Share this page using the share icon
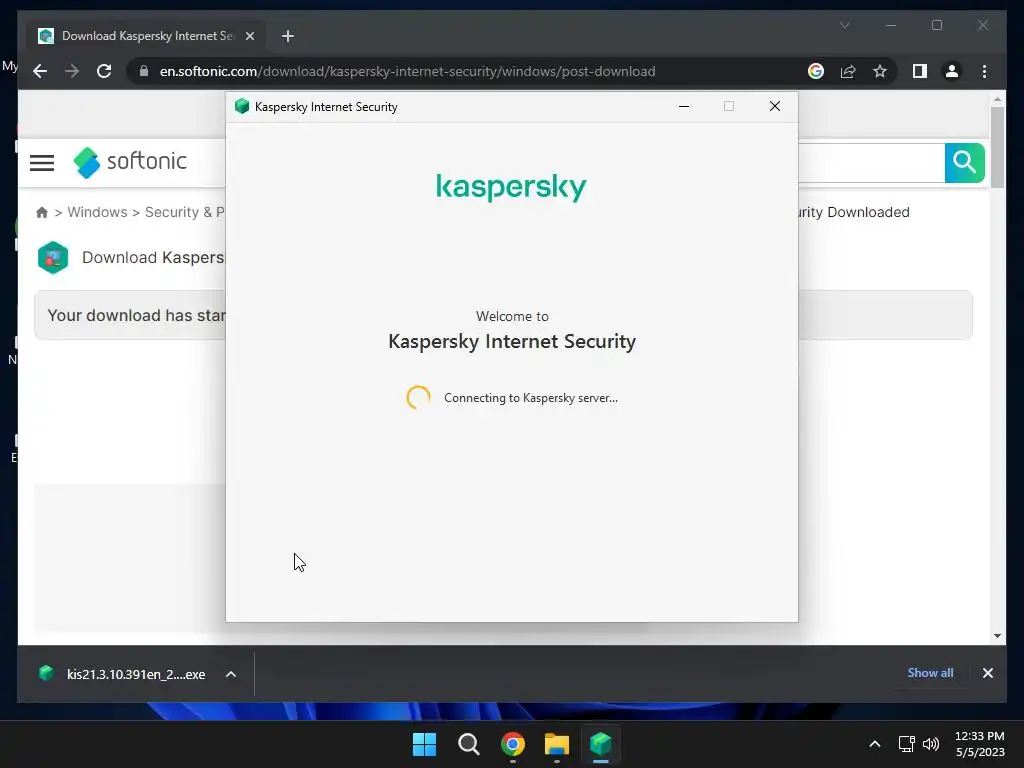This screenshot has height=768, width=1024. coord(848,71)
